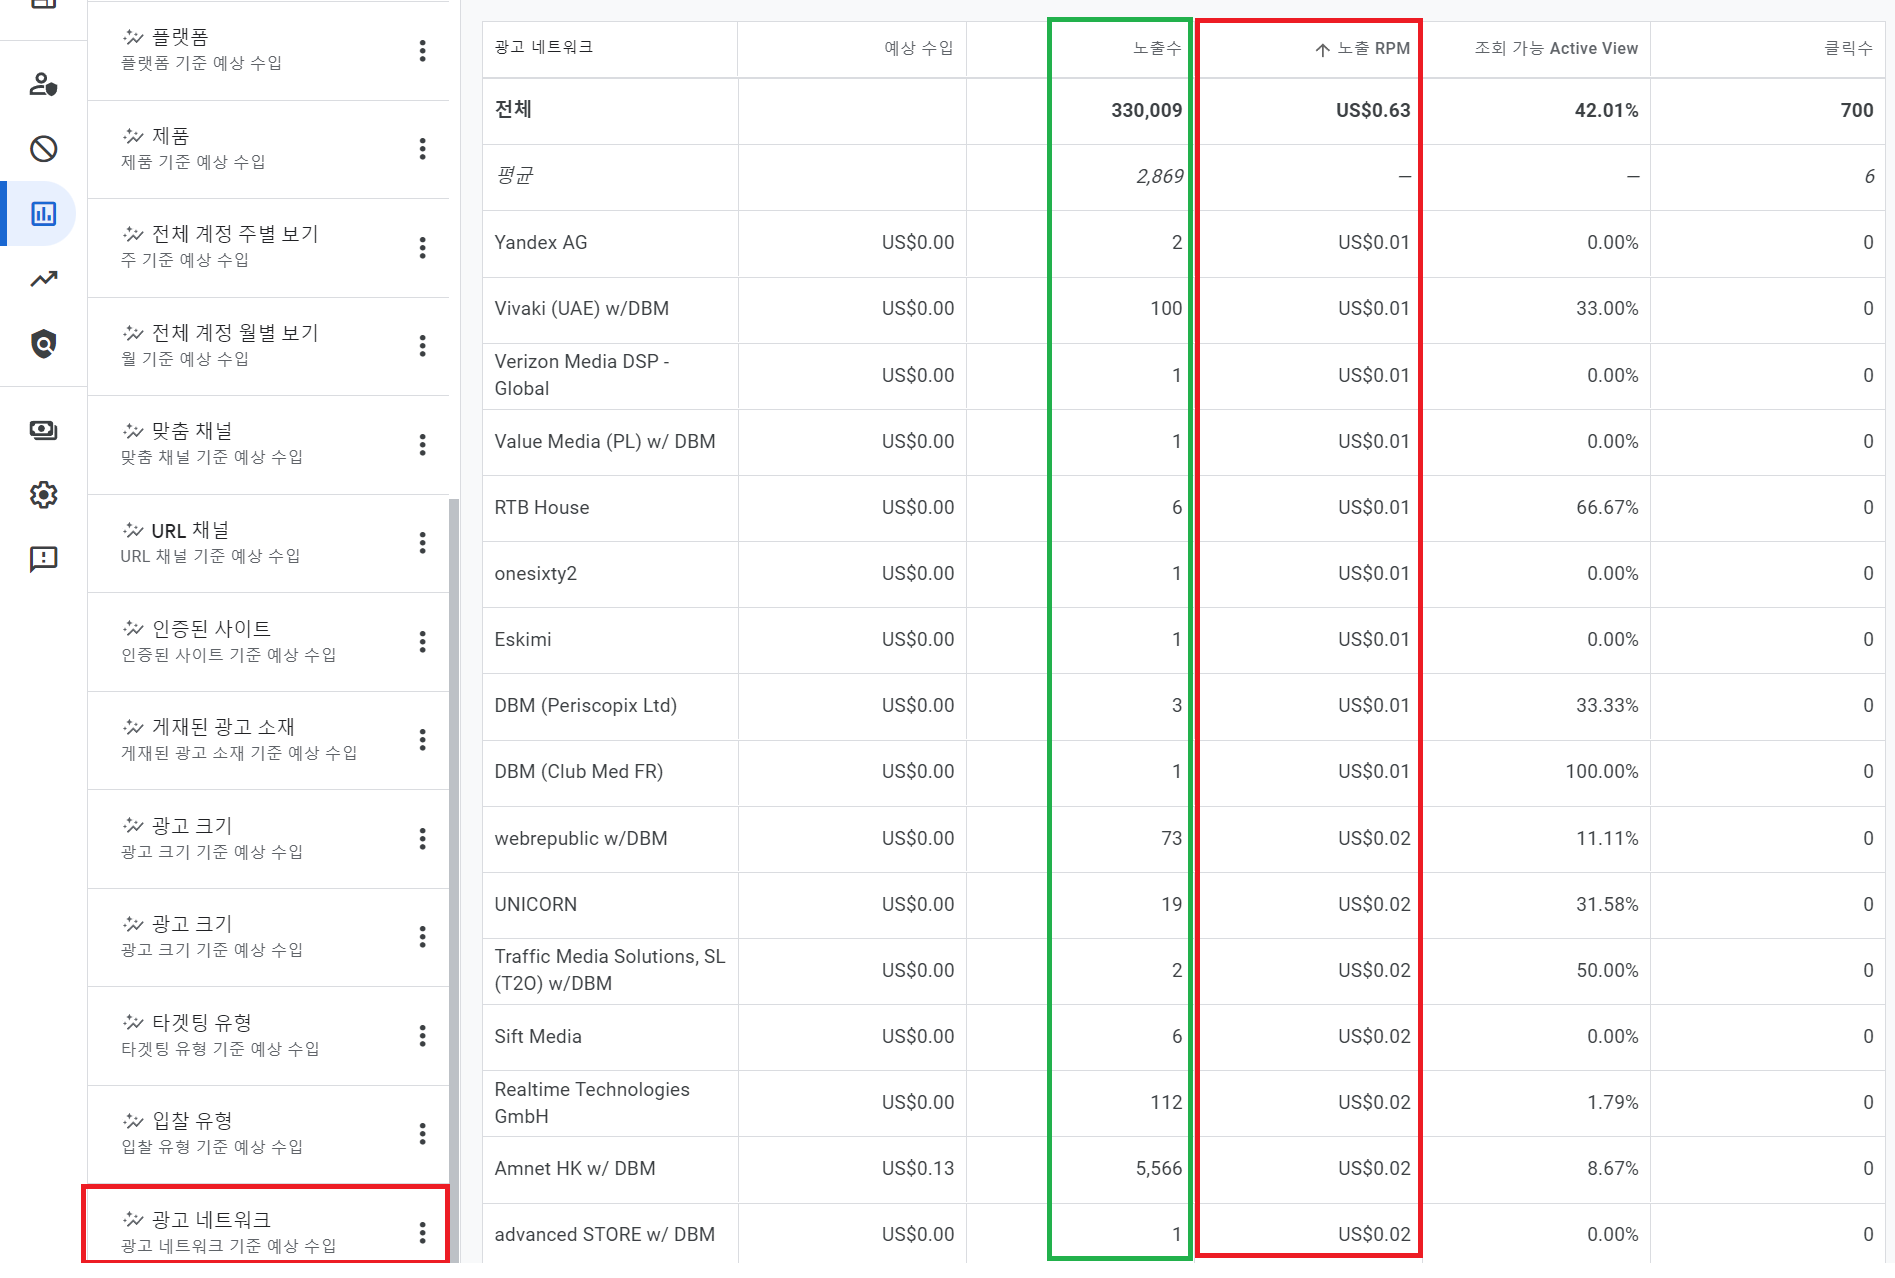Click the Blocking controls circle-slash icon
This screenshot has height=1278, width=1895.
point(43,149)
